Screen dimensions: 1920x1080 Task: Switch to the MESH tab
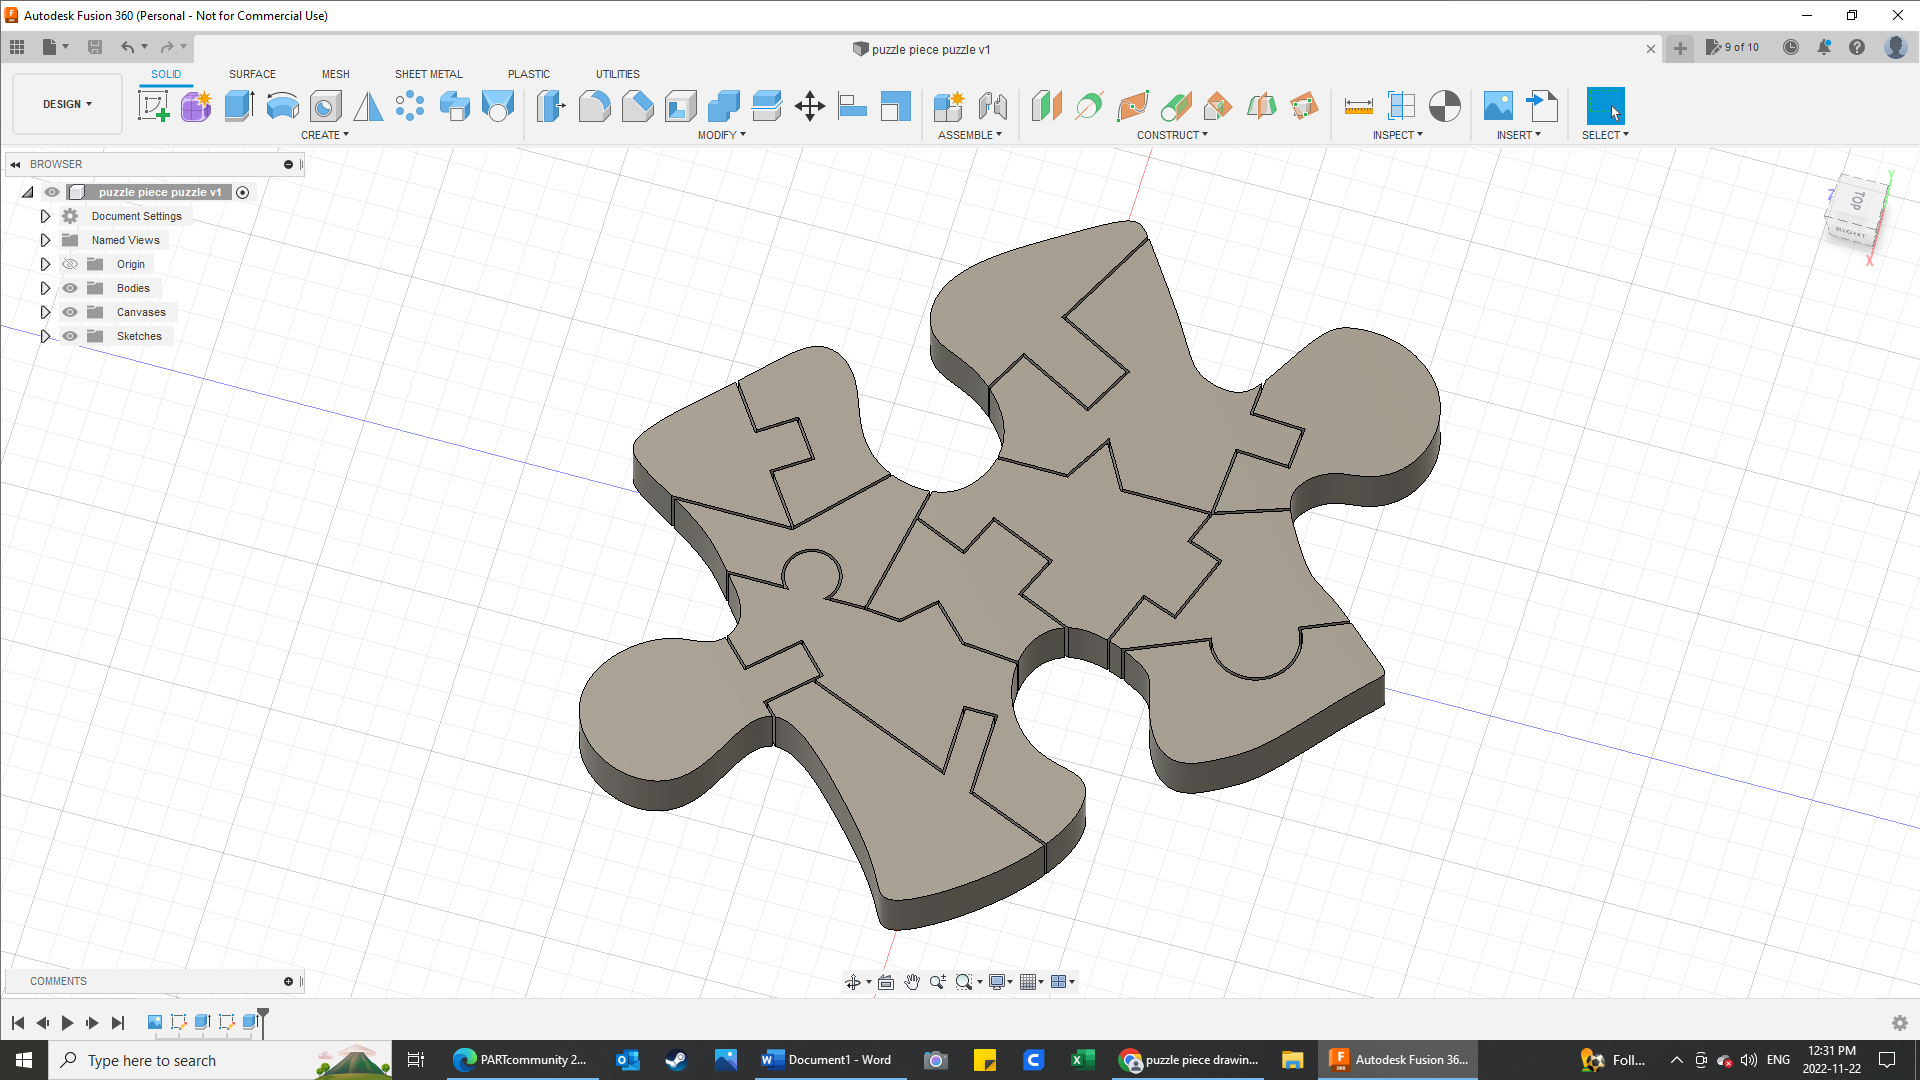point(335,74)
